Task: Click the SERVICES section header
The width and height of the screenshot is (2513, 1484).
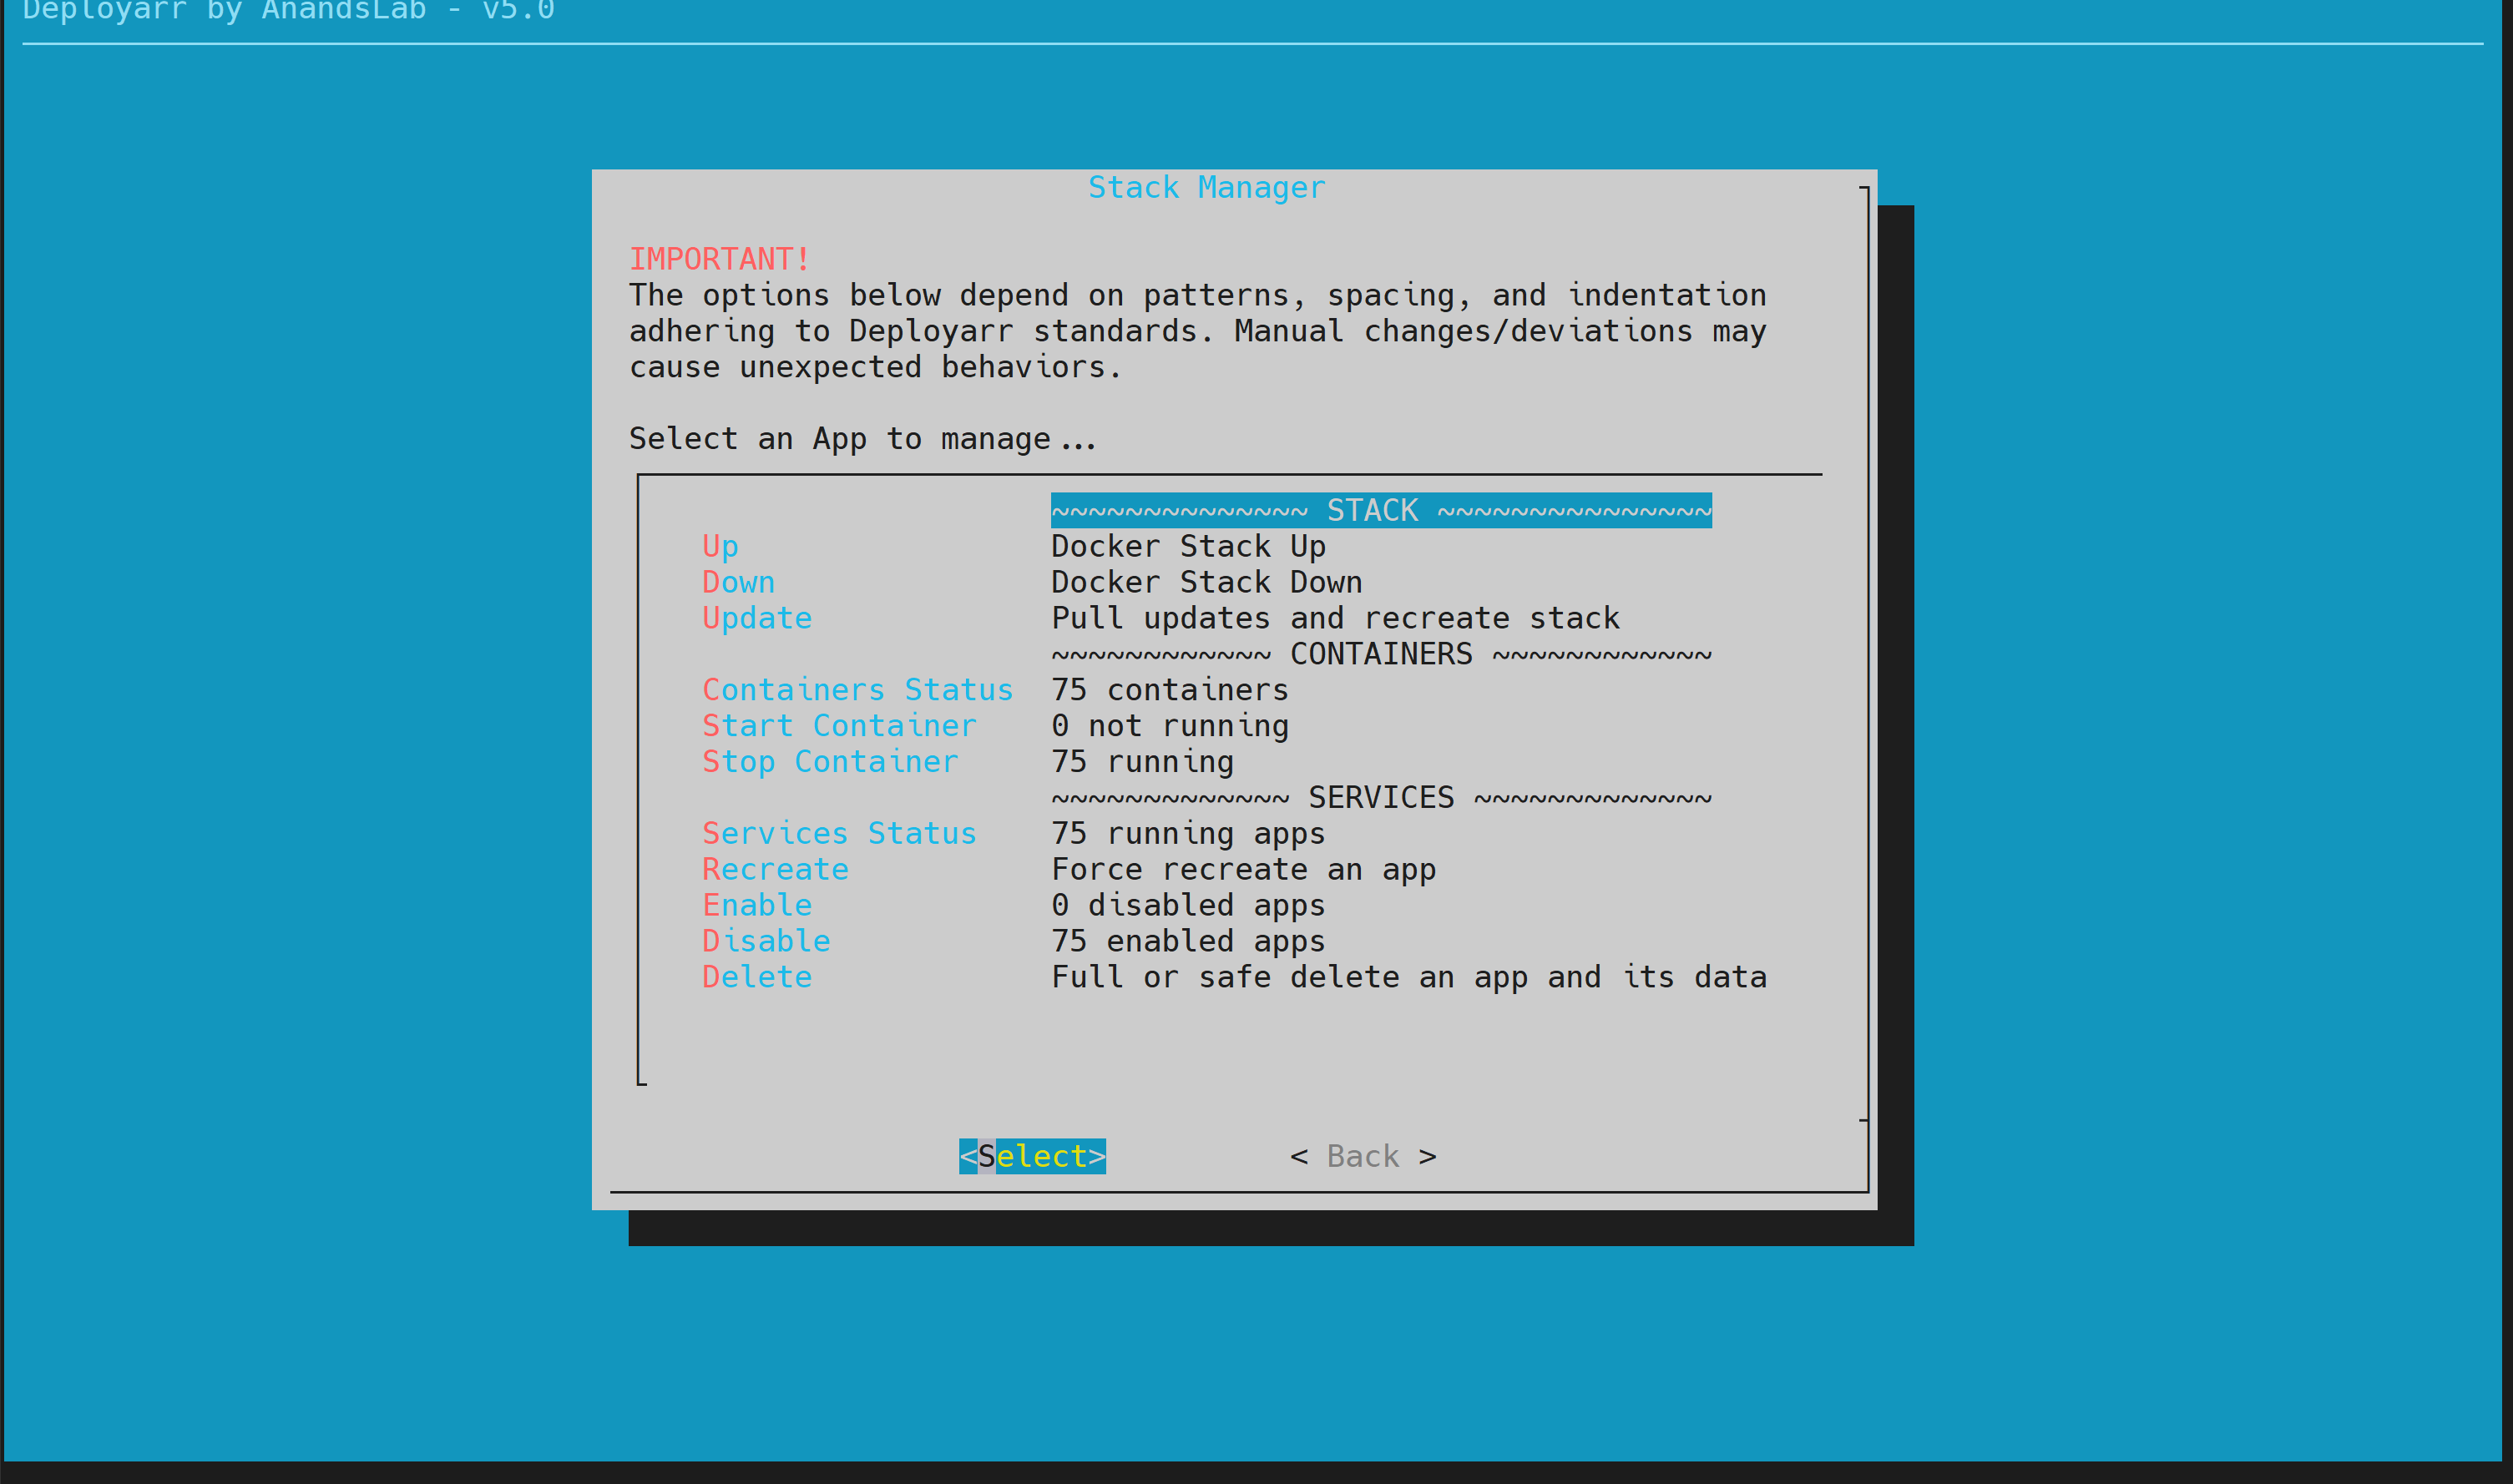Action: 1381,798
